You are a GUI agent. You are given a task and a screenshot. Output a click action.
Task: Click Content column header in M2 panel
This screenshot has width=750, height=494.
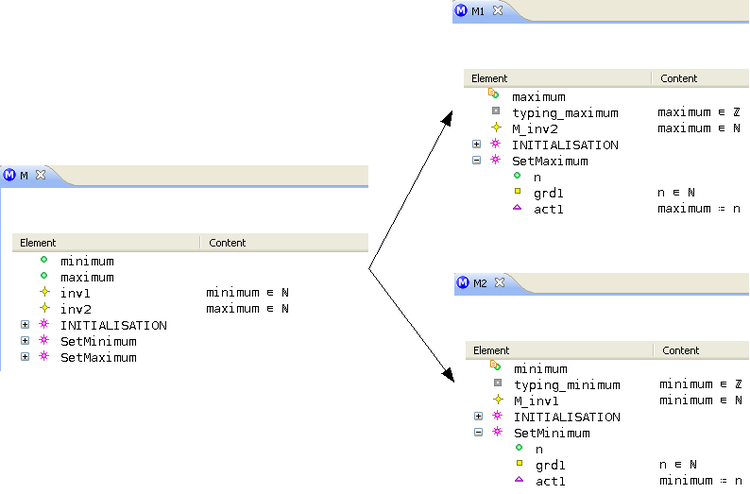tap(702, 351)
